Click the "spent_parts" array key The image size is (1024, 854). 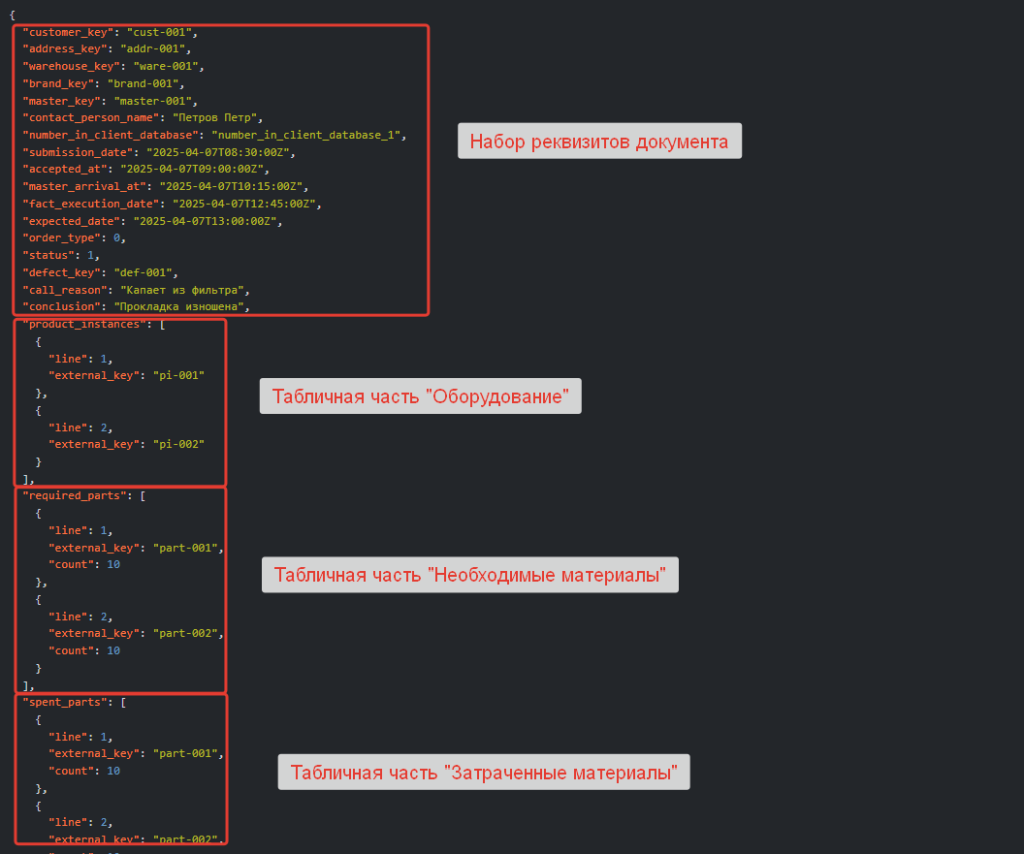tap(63, 702)
